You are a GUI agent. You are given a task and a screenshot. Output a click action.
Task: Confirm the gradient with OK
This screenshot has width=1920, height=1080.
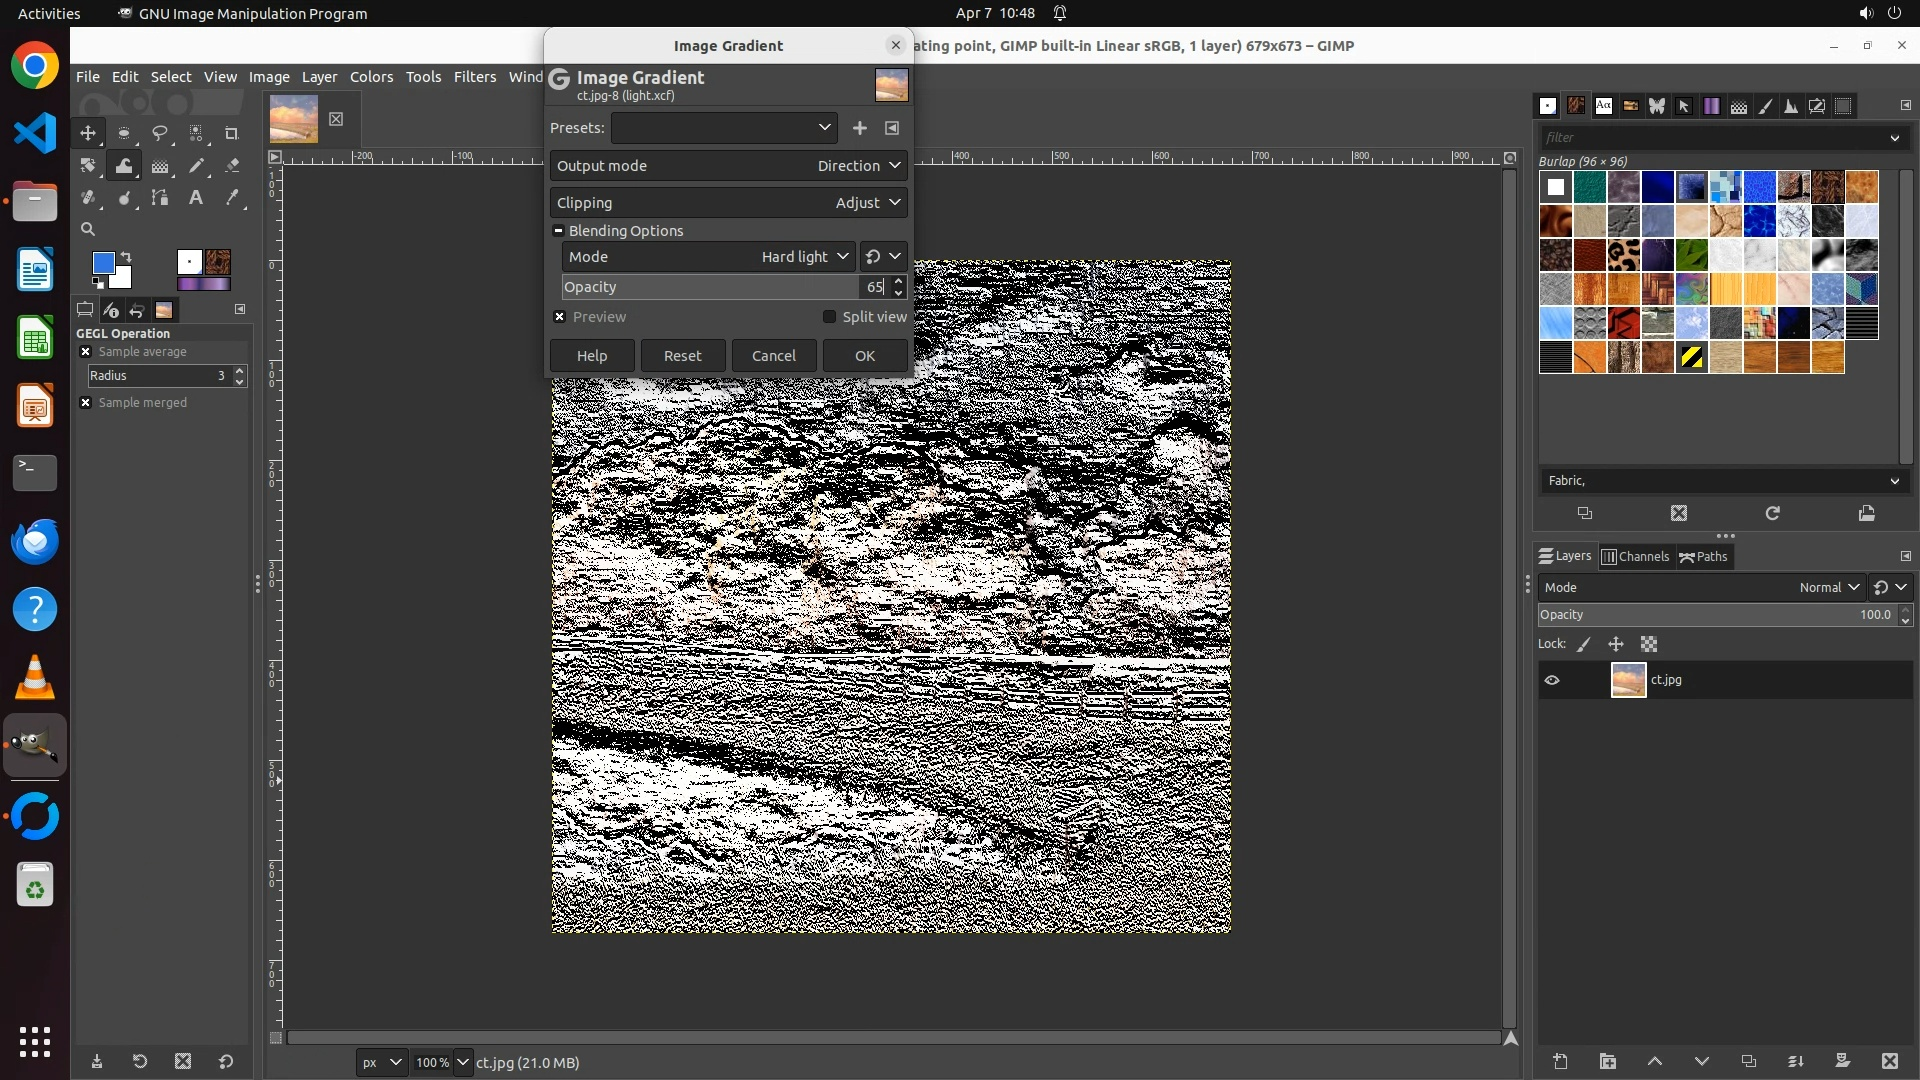tap(864, 356)
